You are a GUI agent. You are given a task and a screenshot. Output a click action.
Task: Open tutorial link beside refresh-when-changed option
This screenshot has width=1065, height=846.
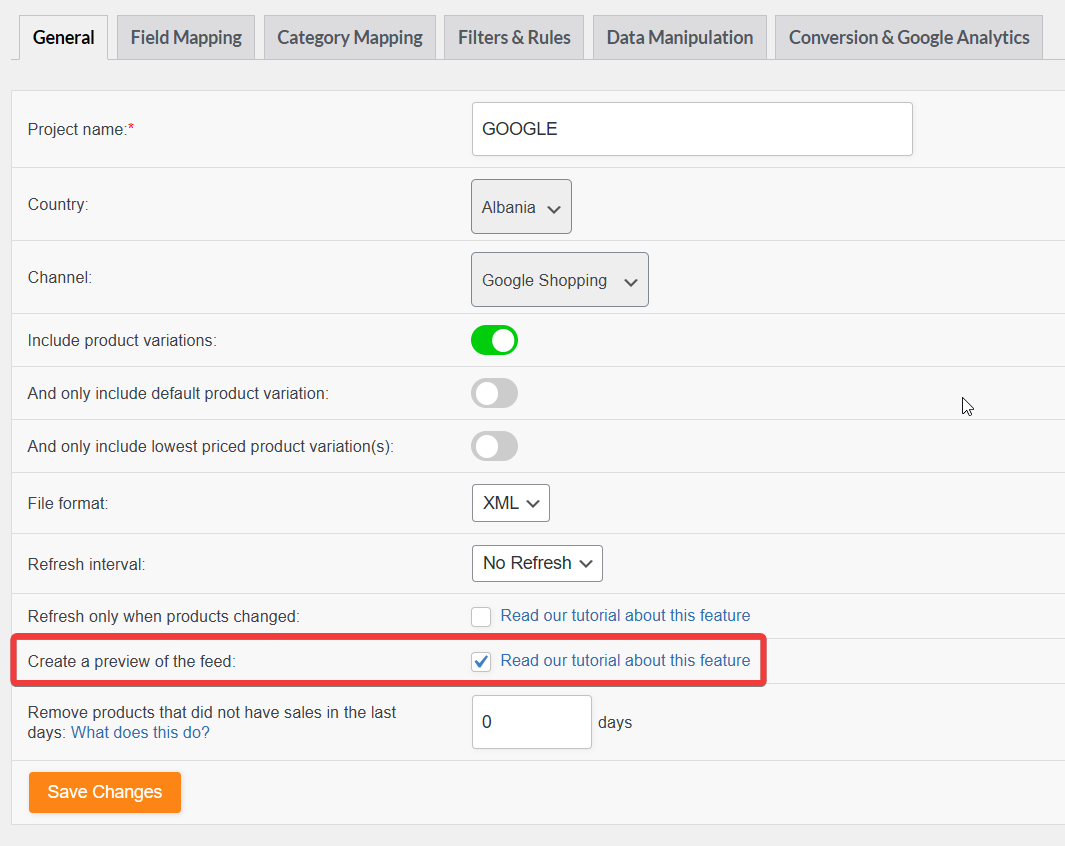[x=625, y=615]
